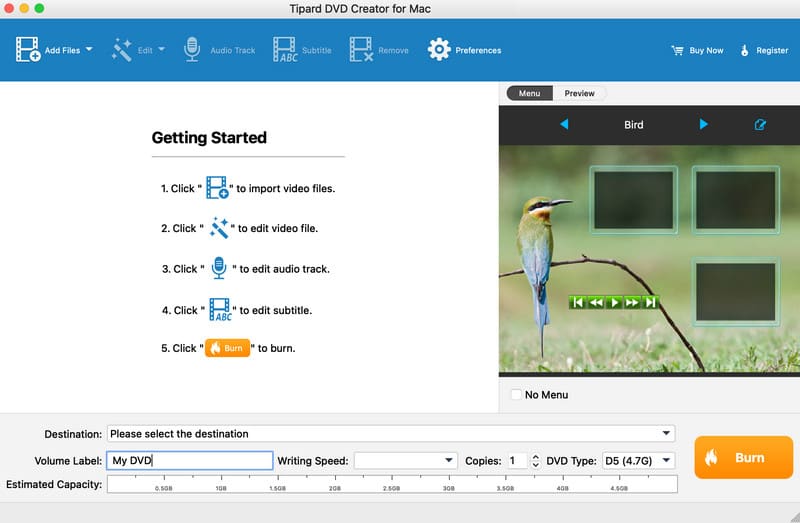Click the Estimated Capacity bar
800x523 pixels.
[392, 484]
